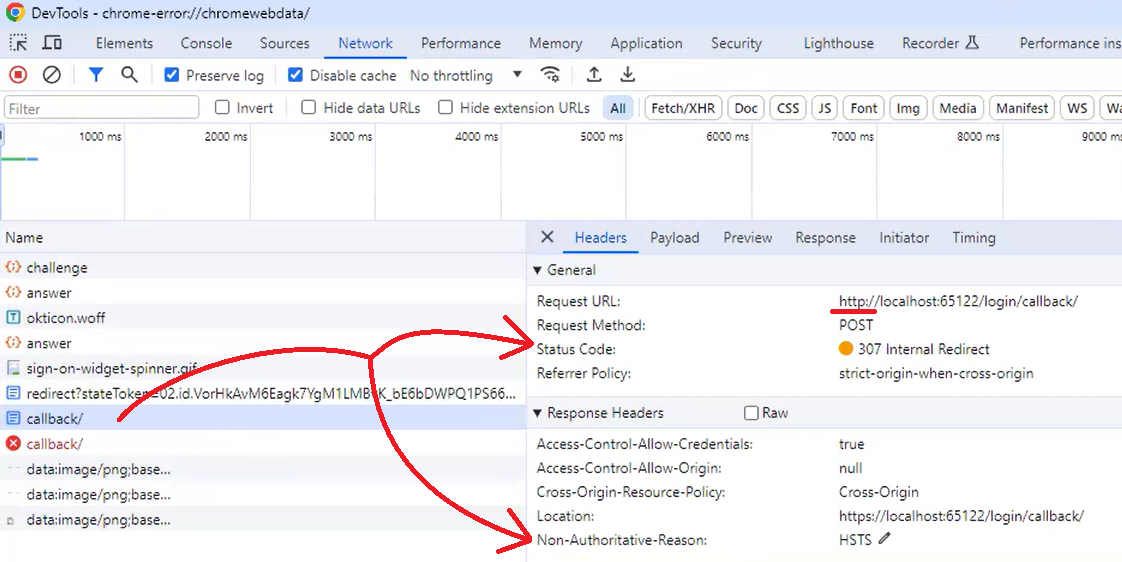Click the inspect element picker icon
Viewport: 1122px width, 562px height.
(x=19, y=43)
